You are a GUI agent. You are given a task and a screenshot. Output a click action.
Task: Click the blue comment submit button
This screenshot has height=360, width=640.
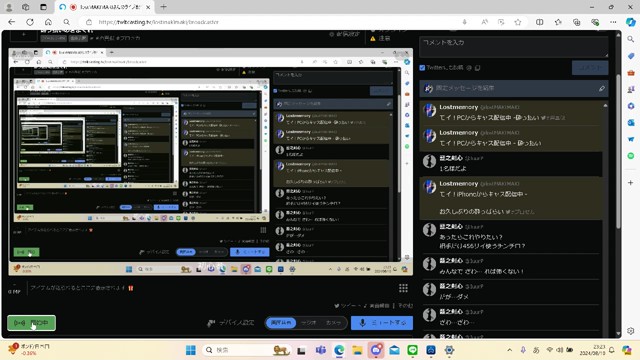point(590,68)
